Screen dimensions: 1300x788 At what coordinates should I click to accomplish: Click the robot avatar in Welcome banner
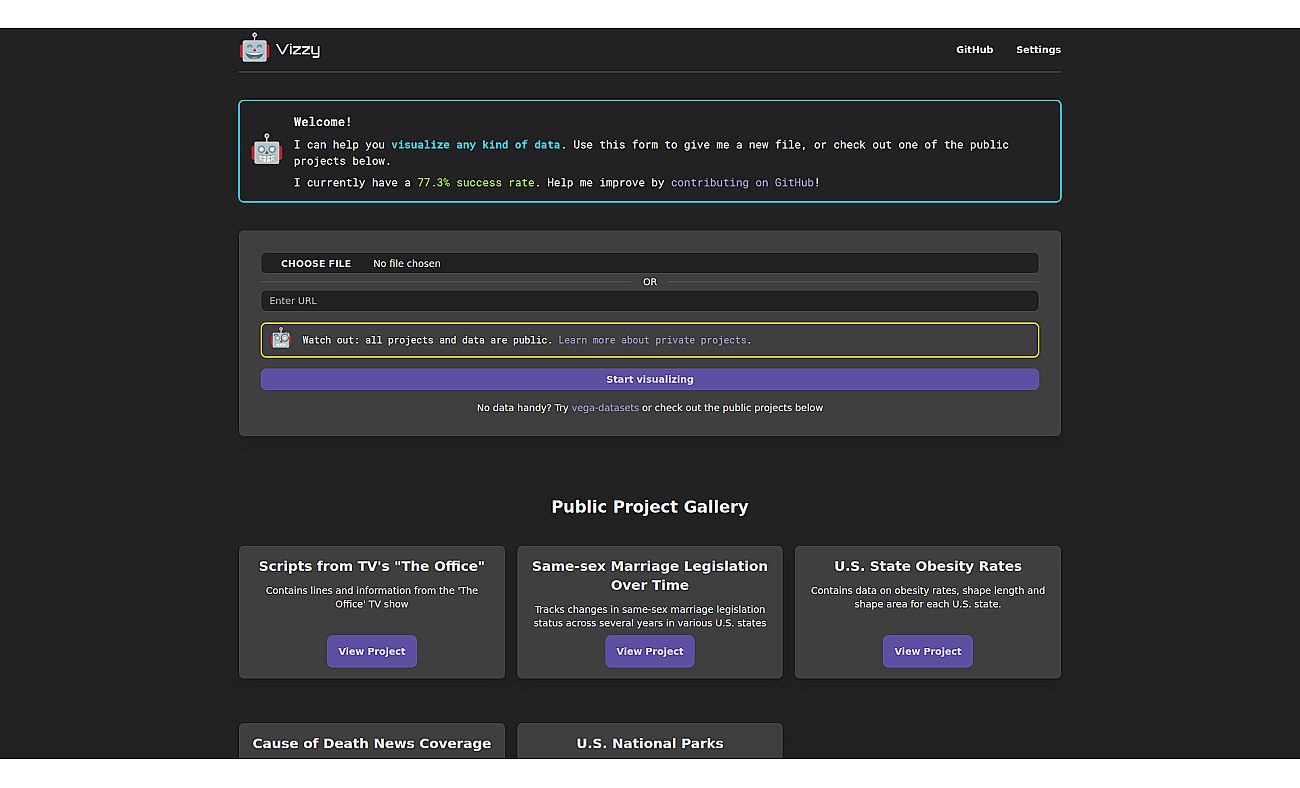pos(267,149)
